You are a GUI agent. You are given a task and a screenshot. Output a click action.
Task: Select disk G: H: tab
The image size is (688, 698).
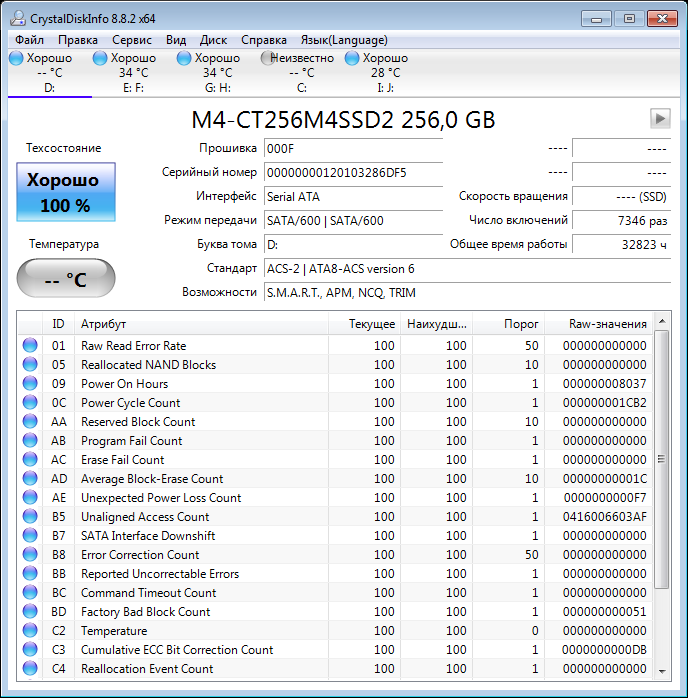pyautogui.click(x=218, y=73)
